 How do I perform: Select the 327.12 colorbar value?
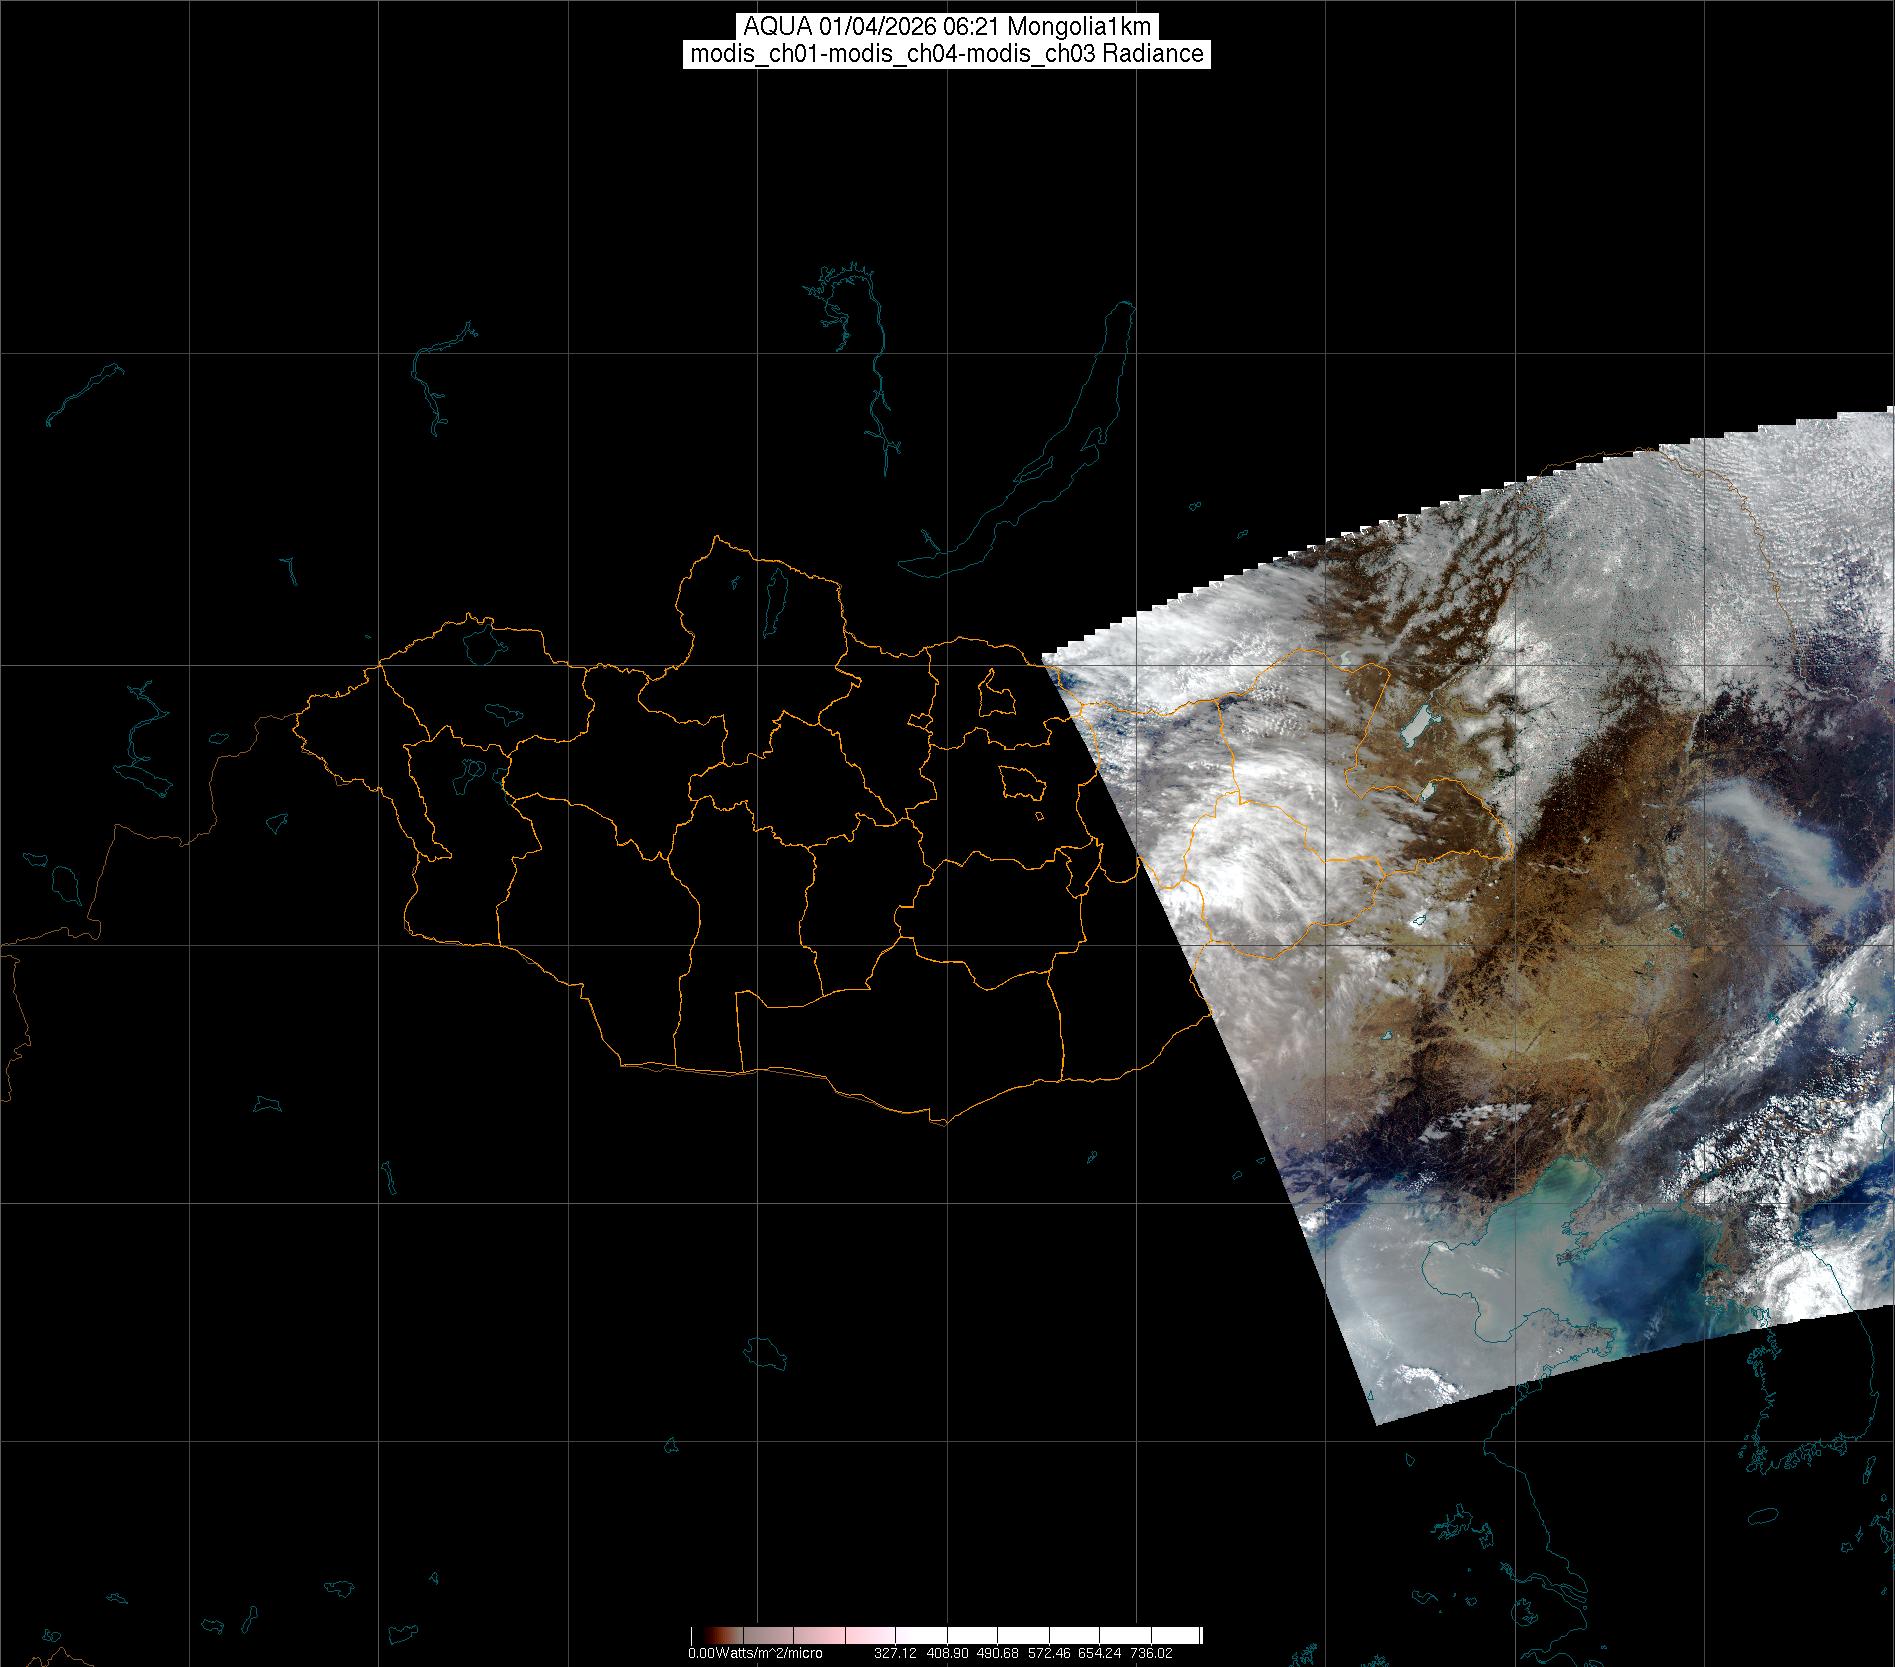(895, 1654)
